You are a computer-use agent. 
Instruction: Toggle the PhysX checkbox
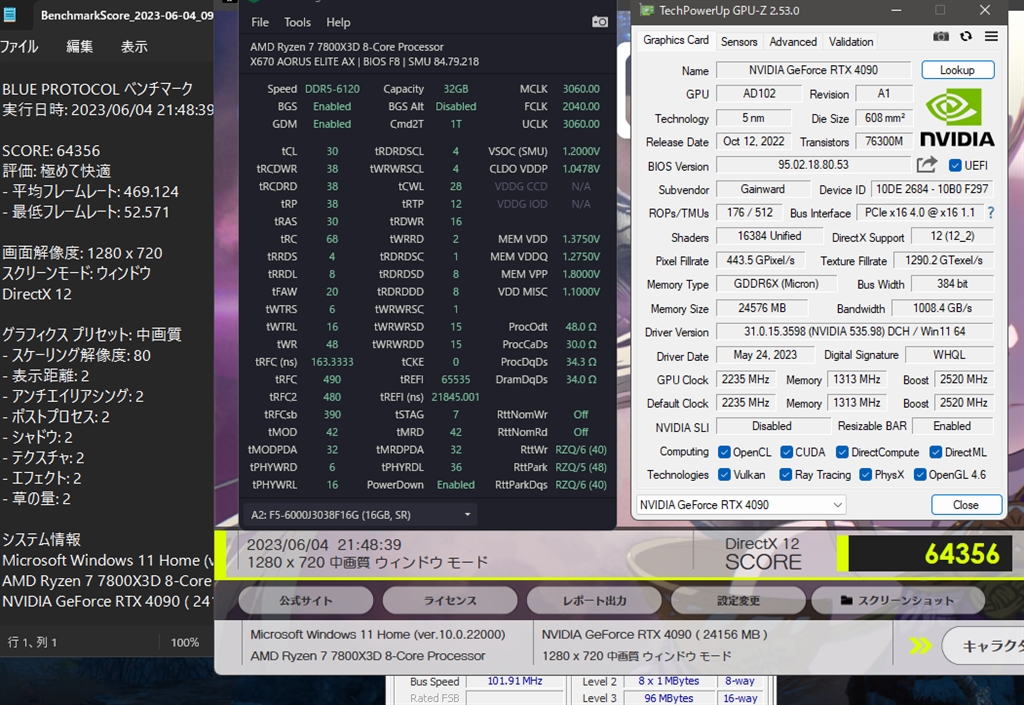click(865, 475)
